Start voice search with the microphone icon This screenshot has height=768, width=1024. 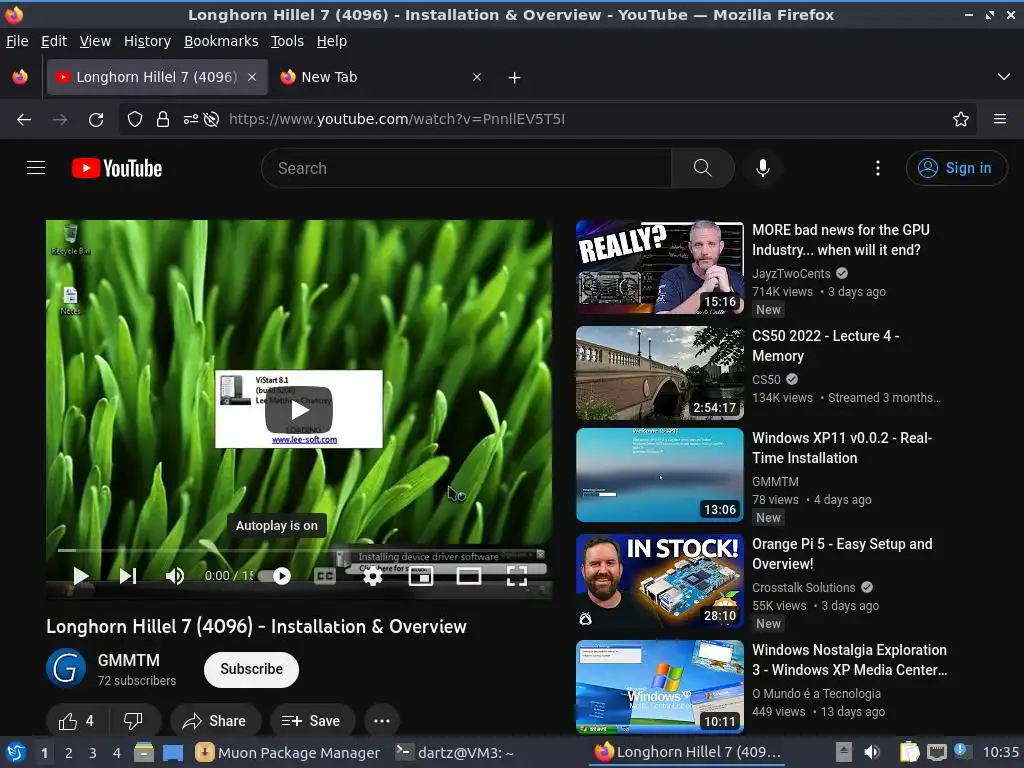[762, 168]
